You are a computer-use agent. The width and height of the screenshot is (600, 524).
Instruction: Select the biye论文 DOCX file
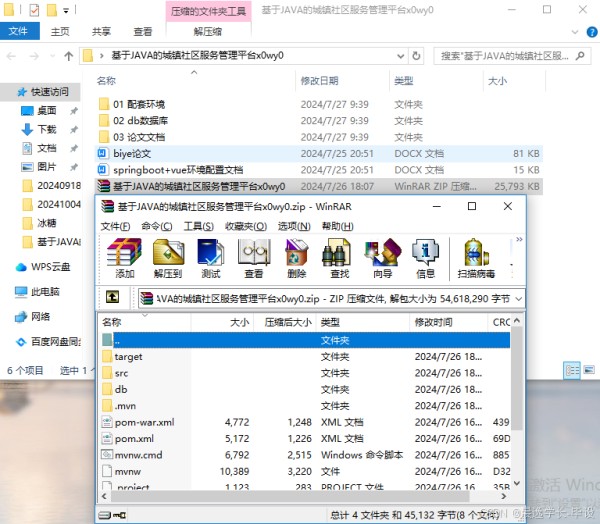click(318, 153)
